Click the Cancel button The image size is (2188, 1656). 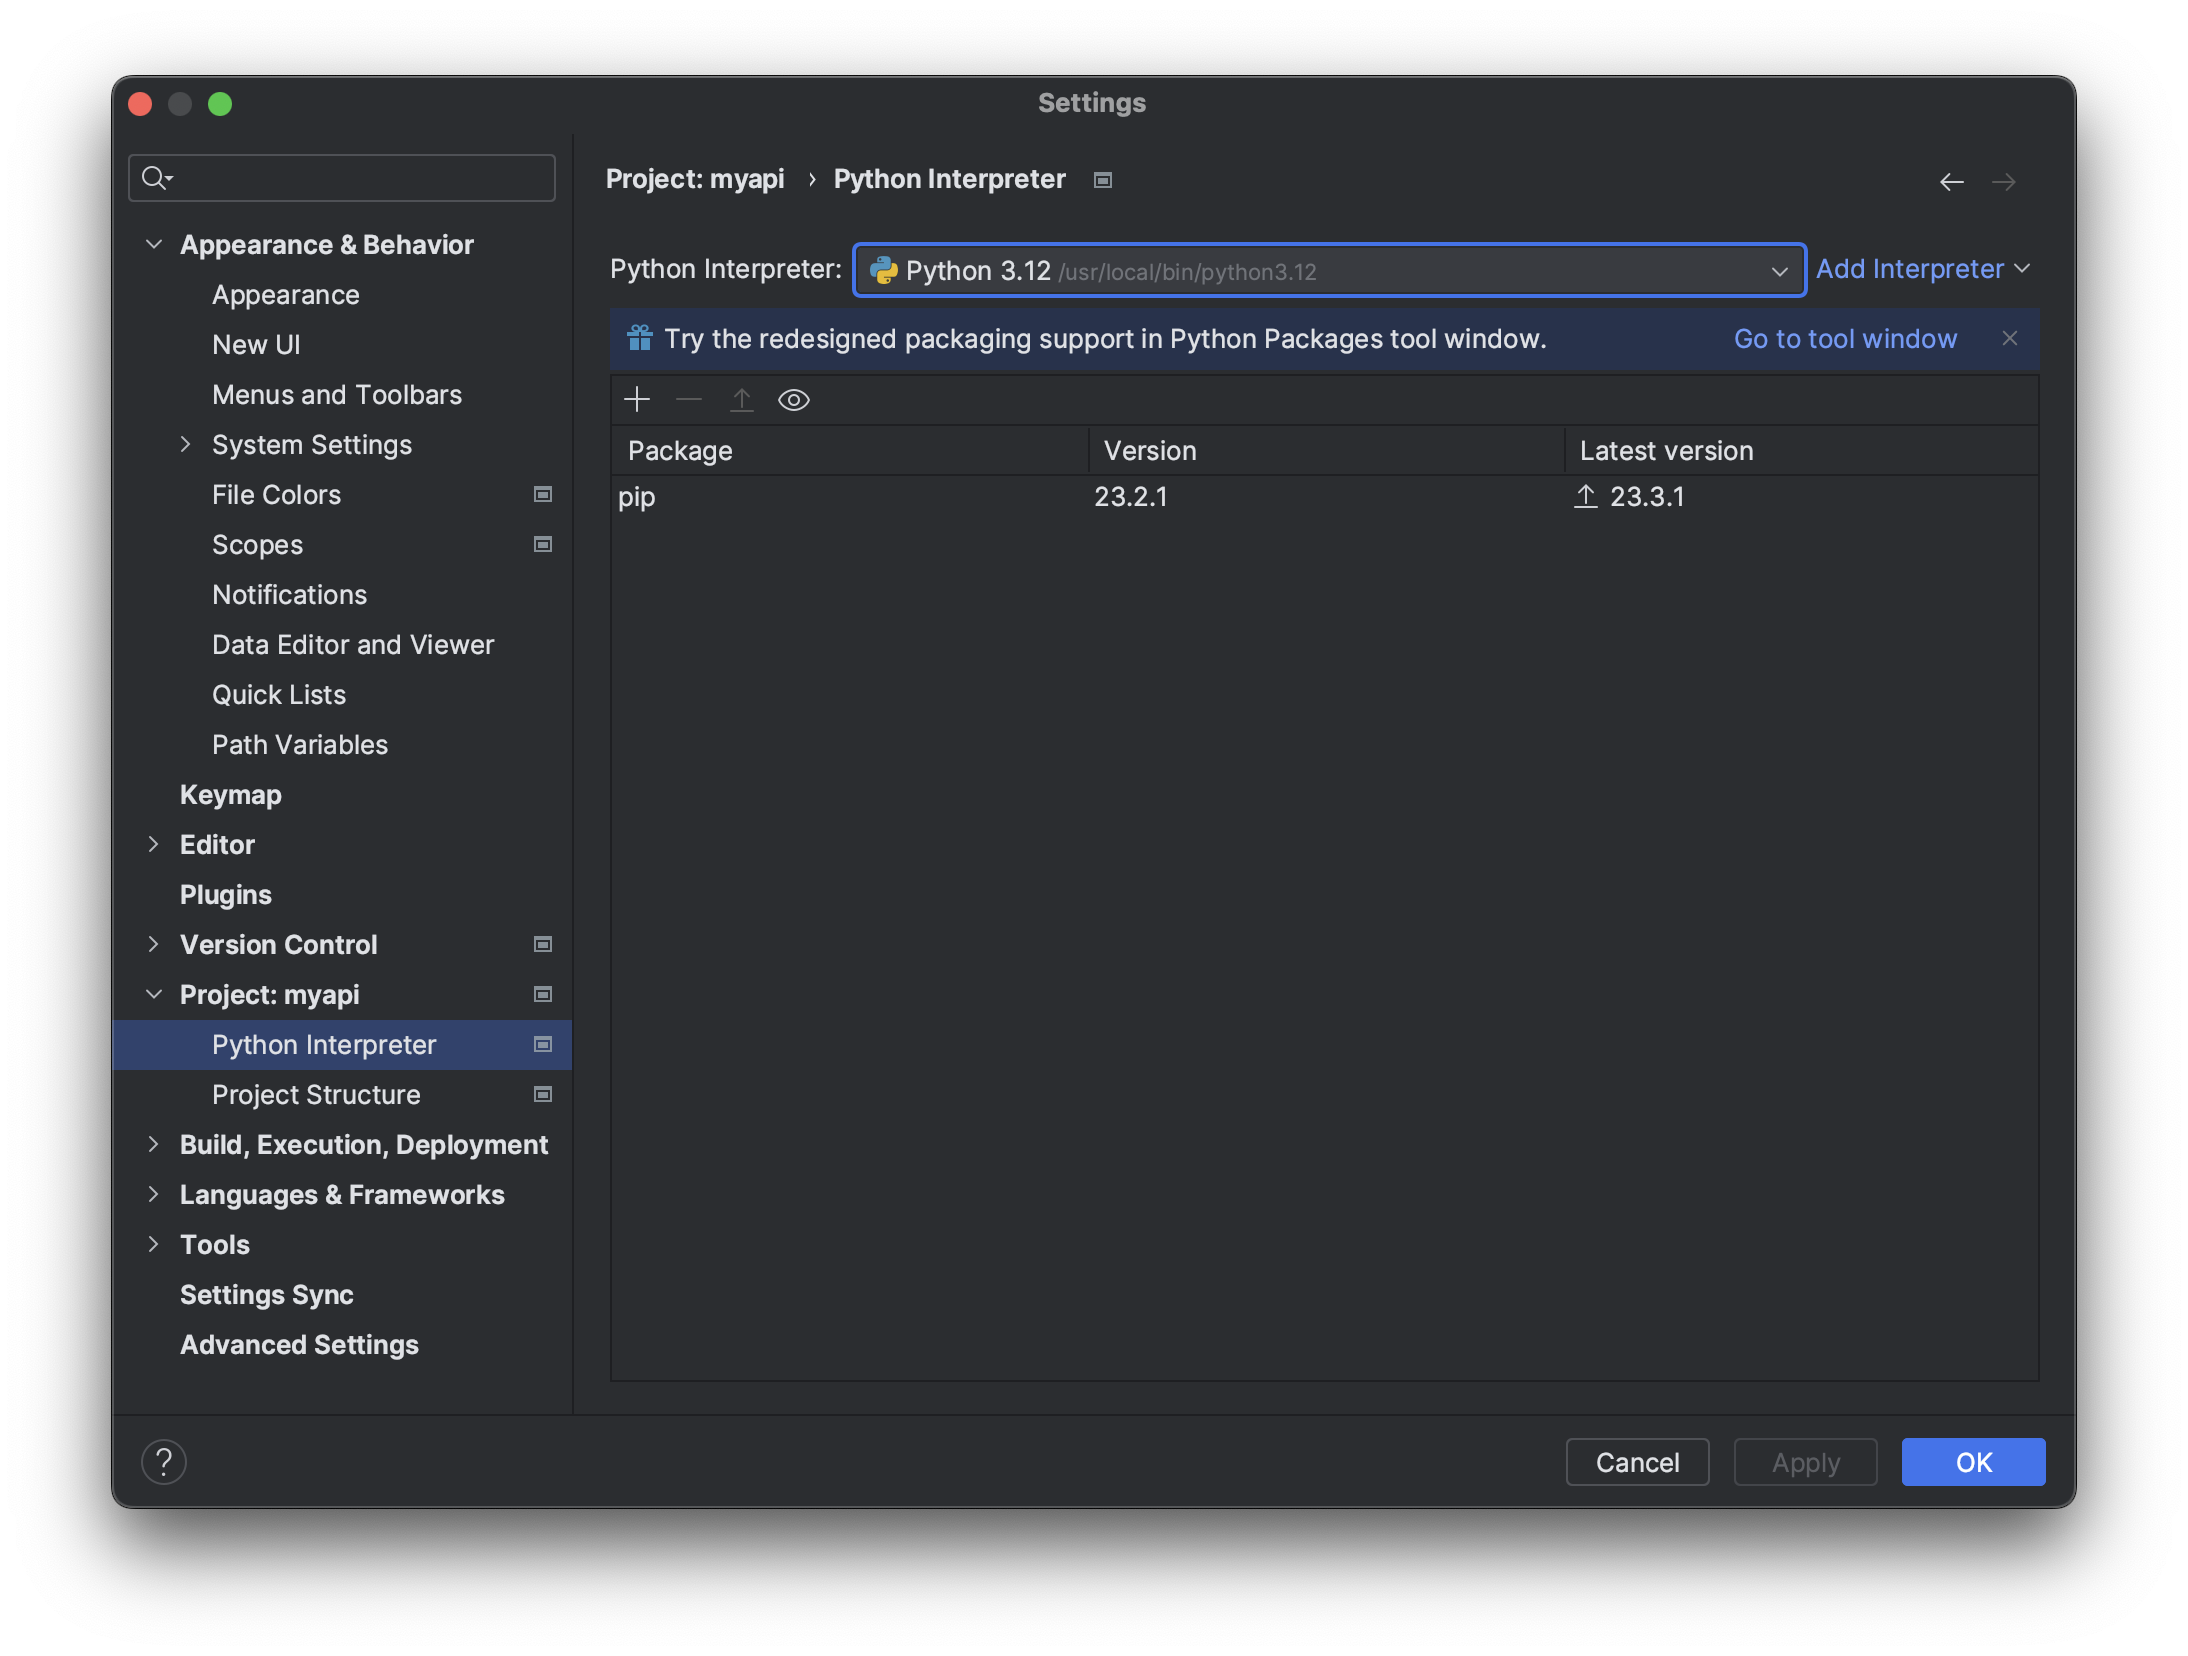tap(1637, 1462)
